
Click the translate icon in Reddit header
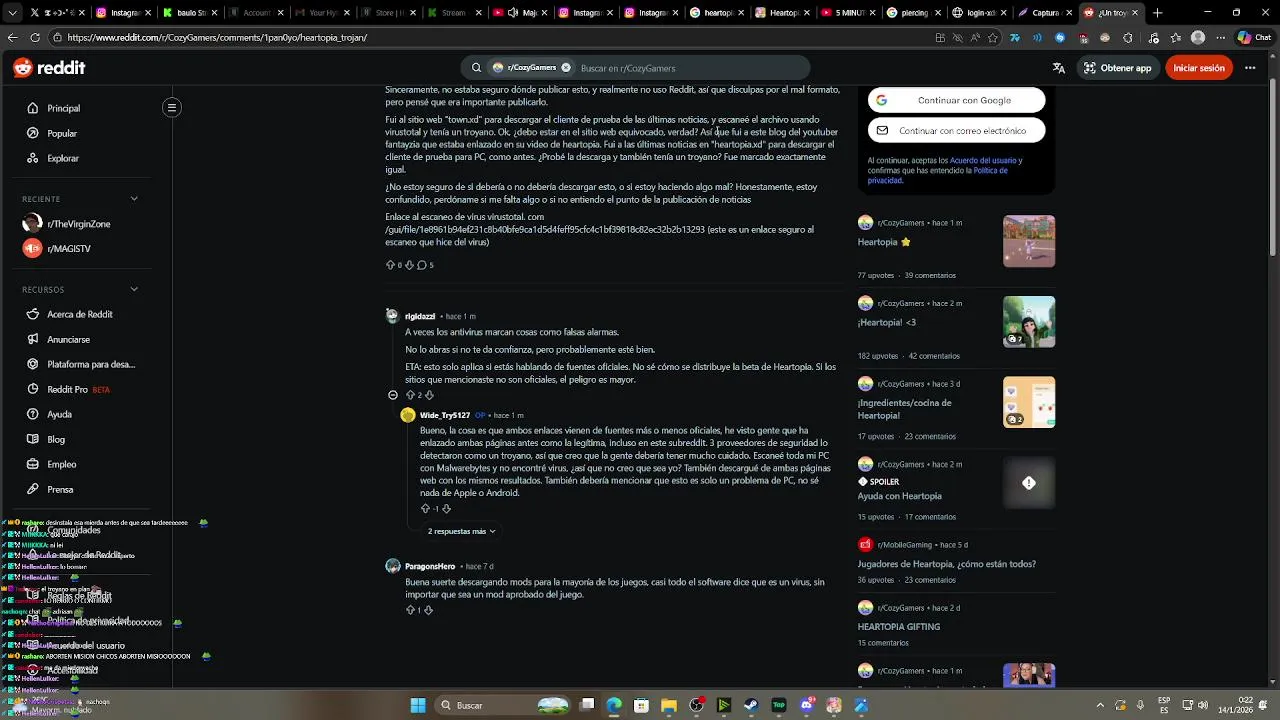(1059, 68)
